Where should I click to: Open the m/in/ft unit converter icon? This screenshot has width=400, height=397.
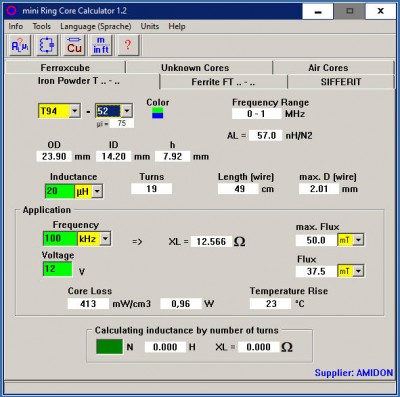coord(101,45)
